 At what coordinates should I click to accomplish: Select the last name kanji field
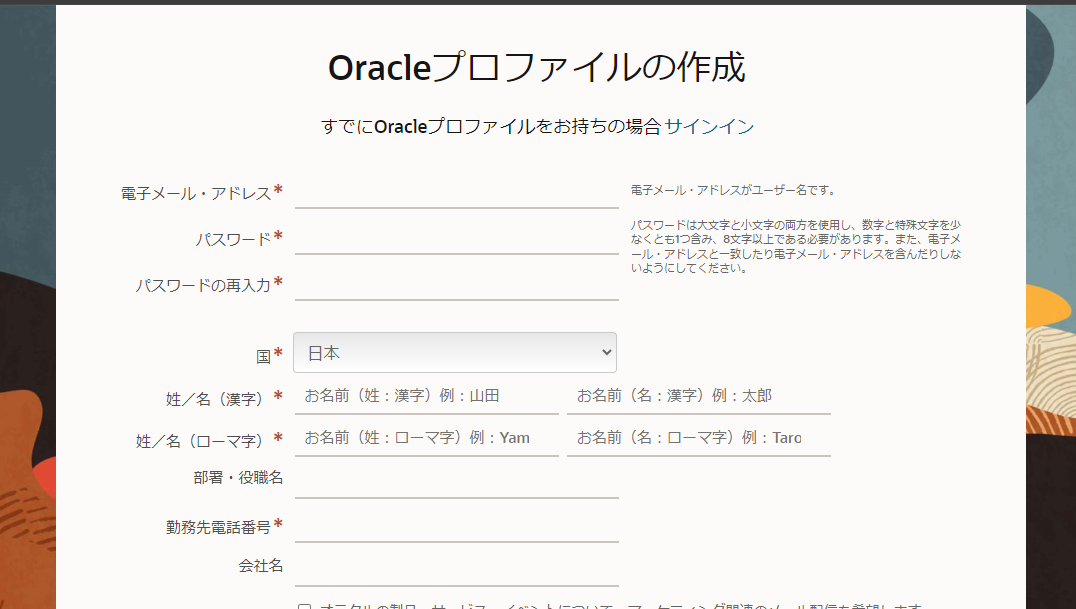[426, 396]
